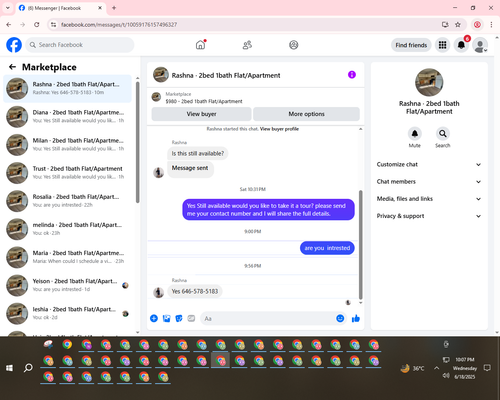Click the message text input Aa
The height and width of the screenshot is (400, 500).
267,319
